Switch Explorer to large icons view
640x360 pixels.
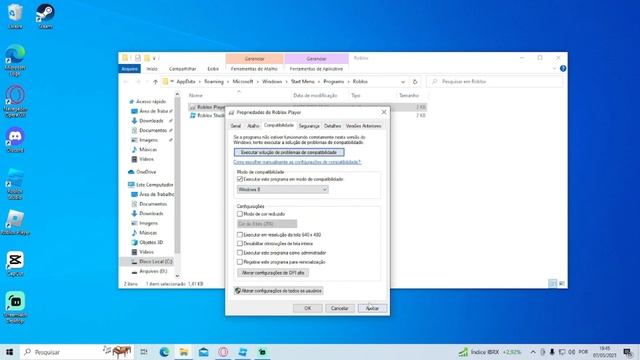click(562, 283)
